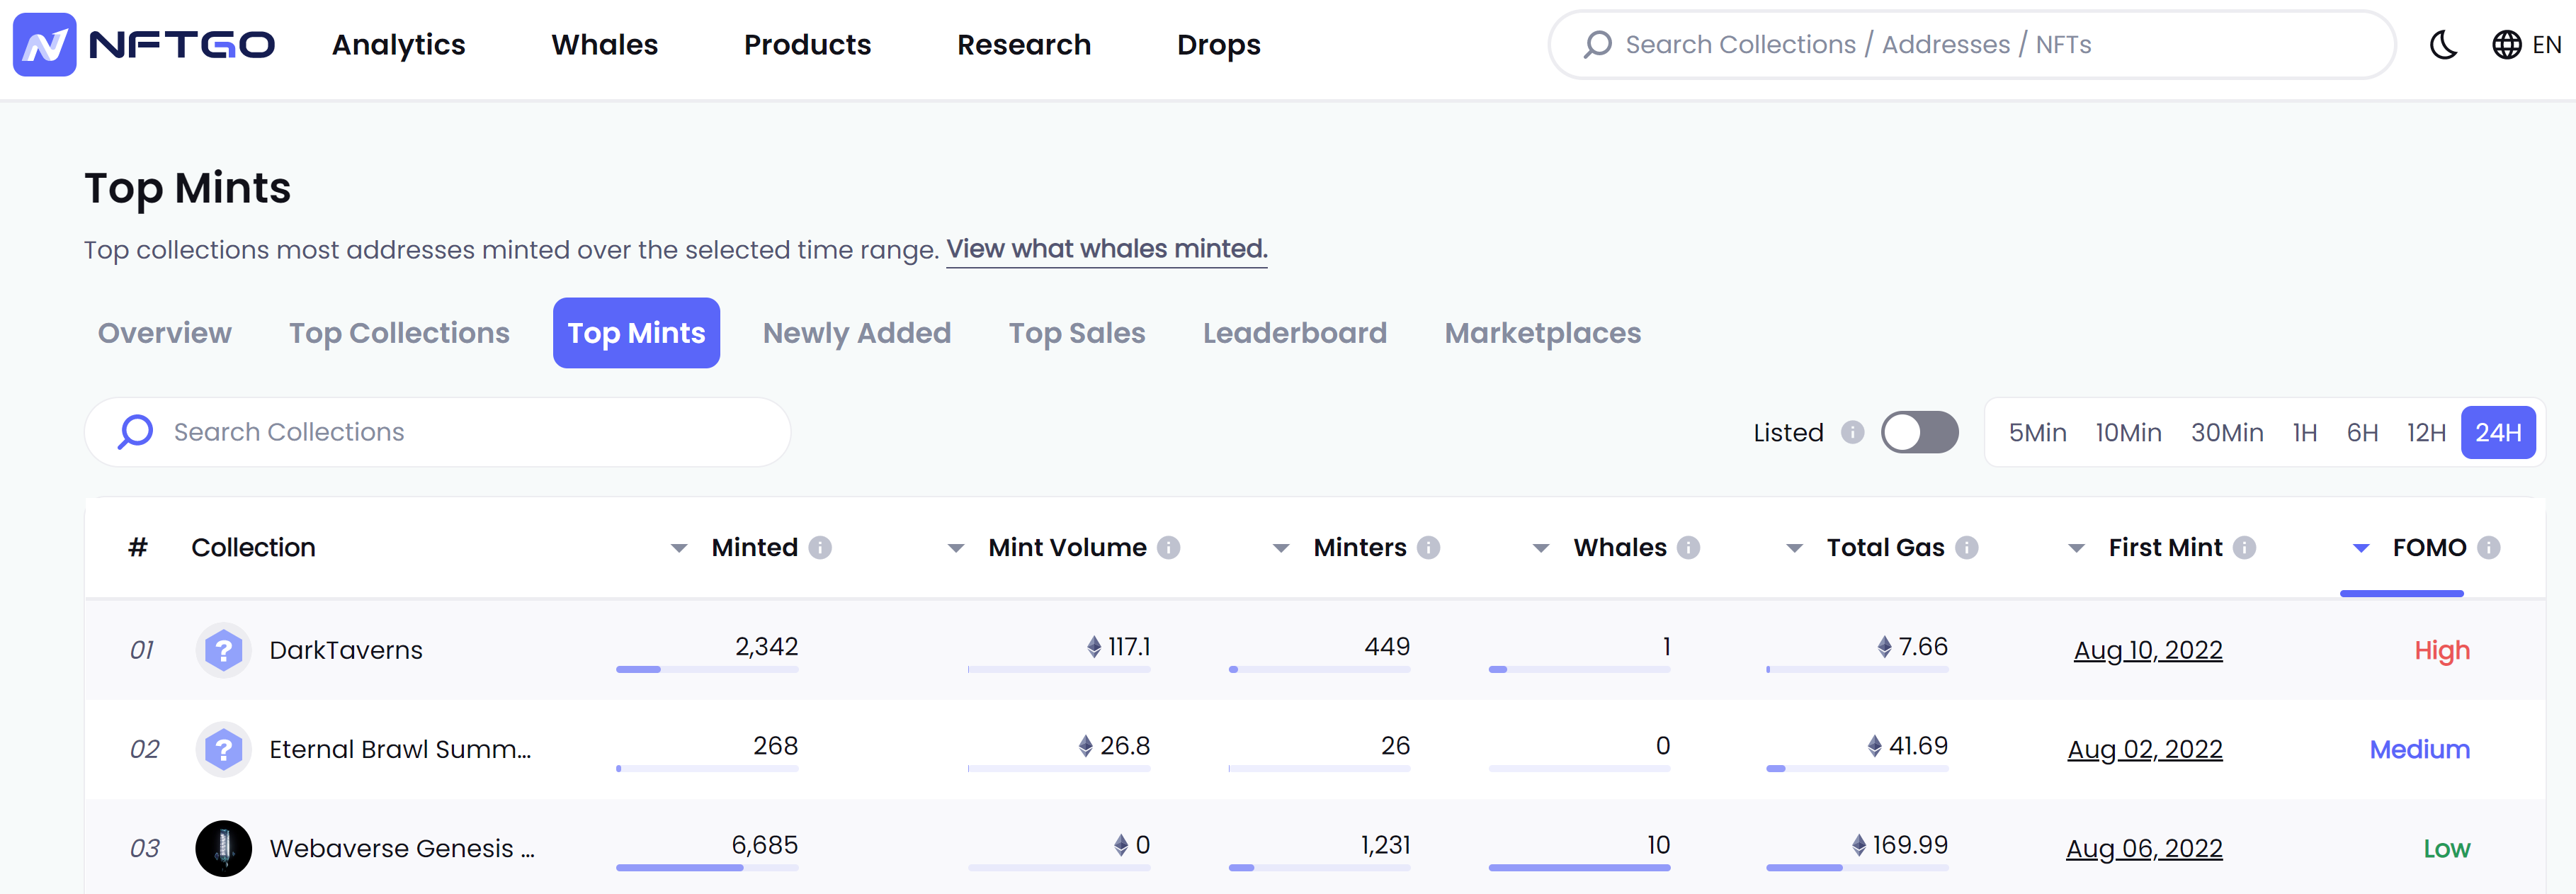Sort by Minters column arrow
2576x894 pixels.
click(1280, 548)
